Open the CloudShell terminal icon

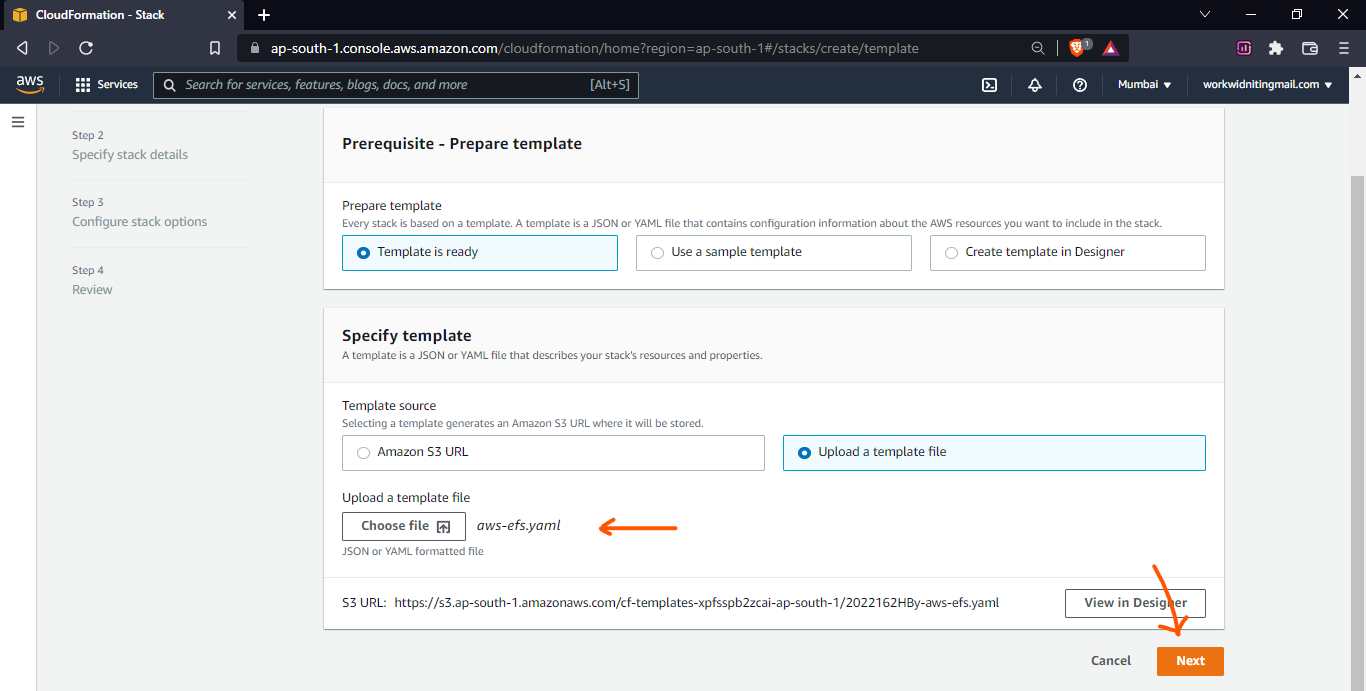pyautogui.click(x=989, y=85)
